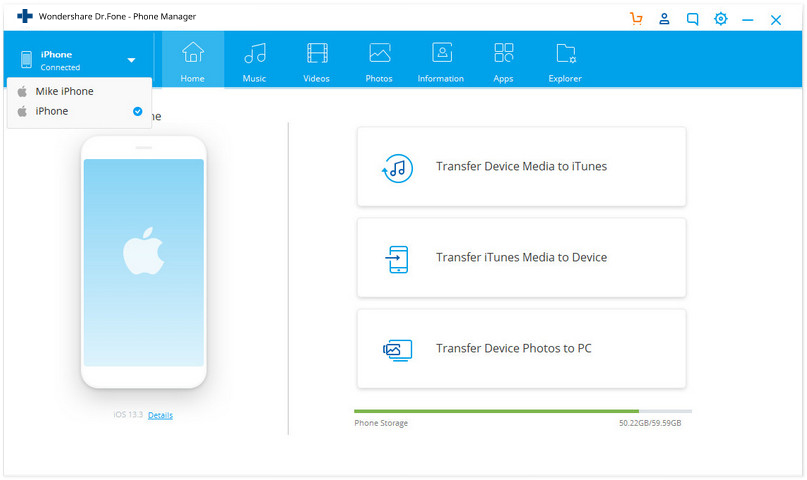Switch to the Home tab

[192, 60]
